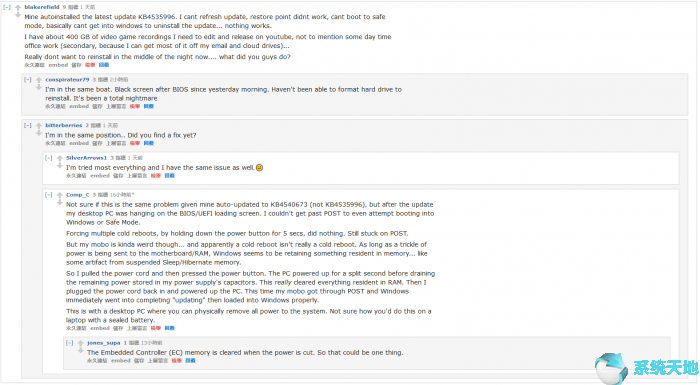Upvote SilverArrows1's comment
This screenshot has height=385, width=700.
point(60,159)
